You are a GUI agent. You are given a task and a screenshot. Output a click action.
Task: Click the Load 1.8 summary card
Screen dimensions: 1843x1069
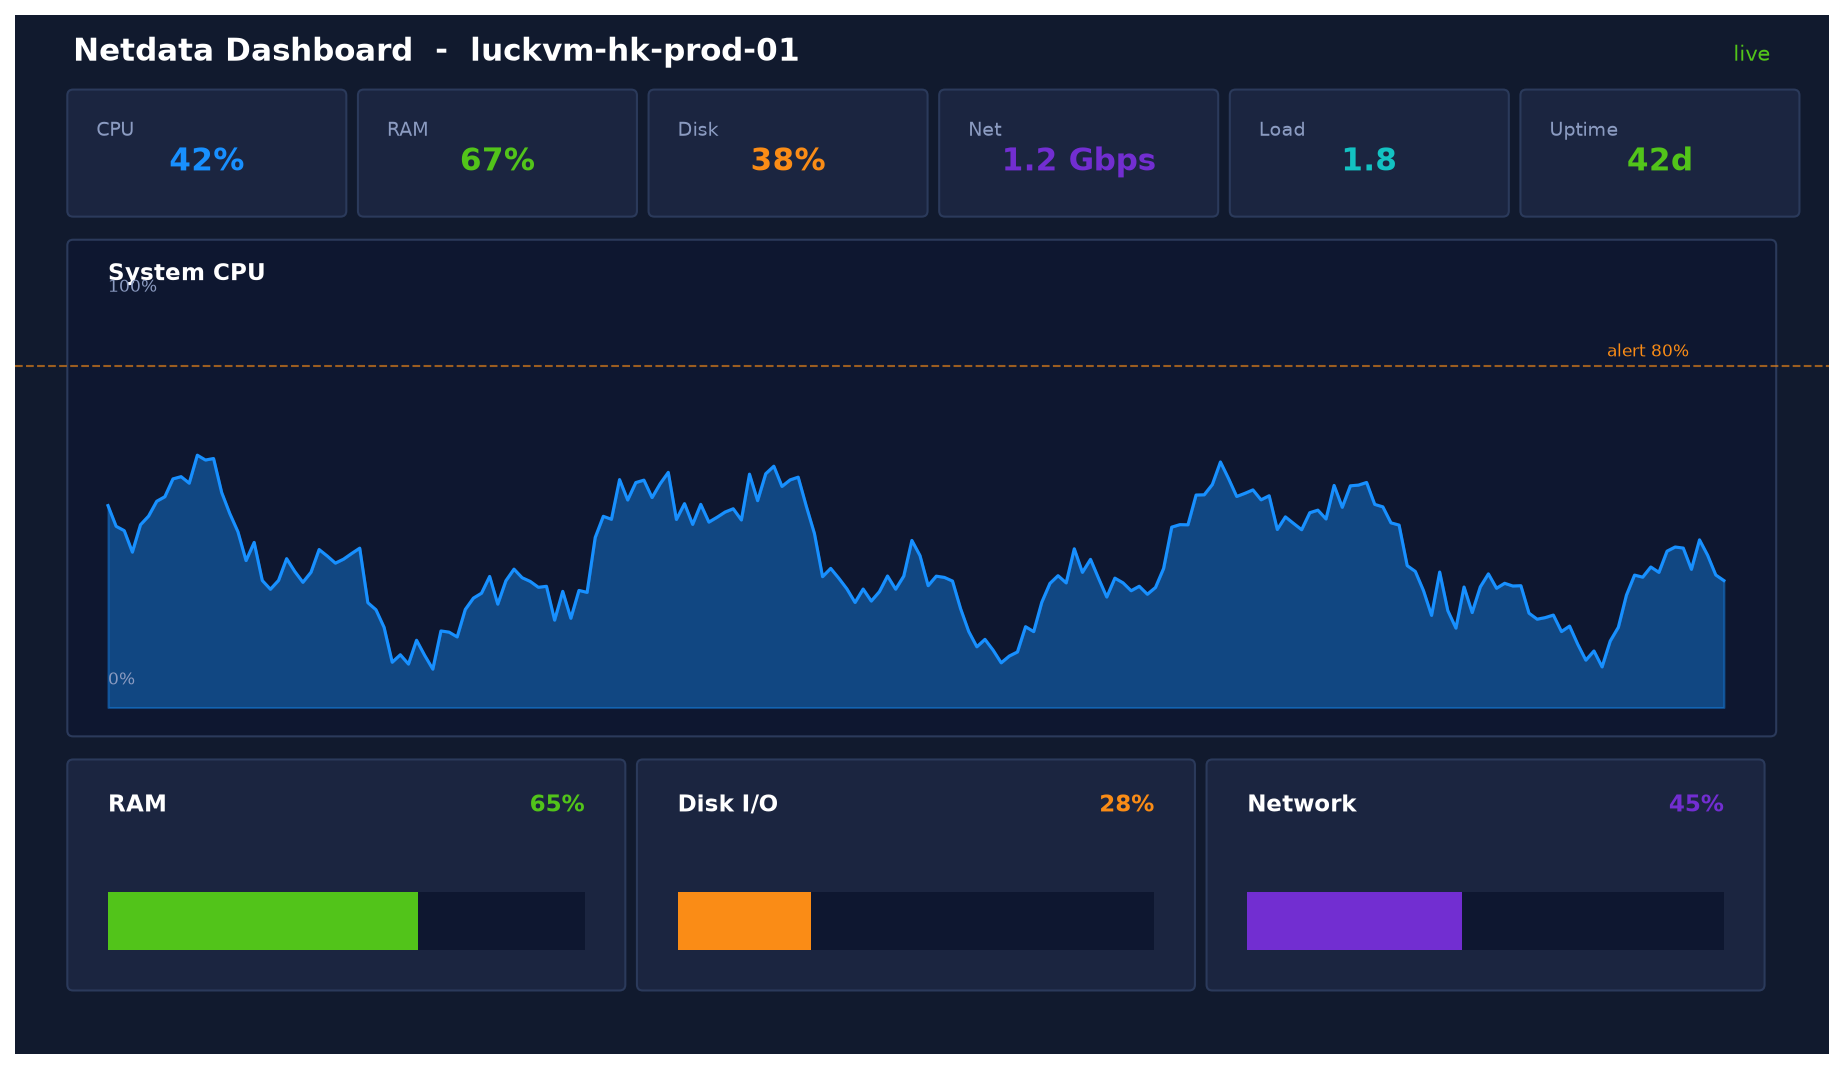coord(1369,153)
